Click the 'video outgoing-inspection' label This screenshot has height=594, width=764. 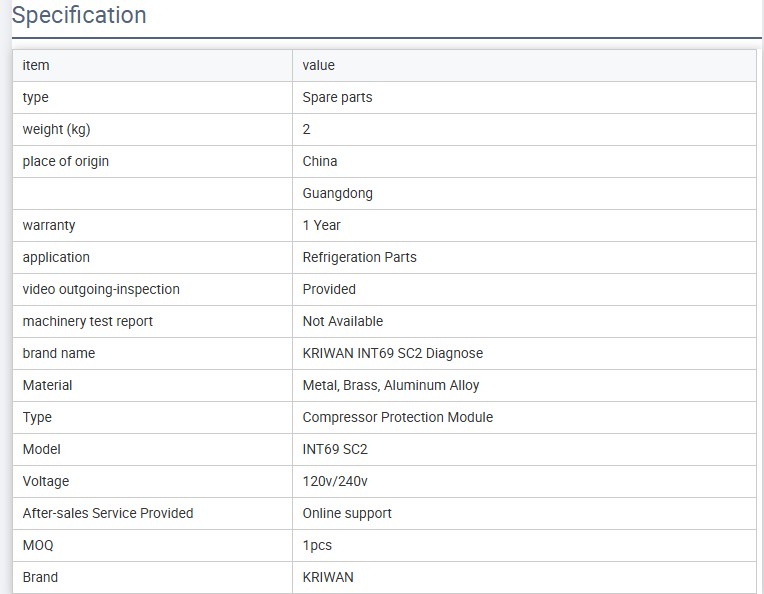click(101, 289)
